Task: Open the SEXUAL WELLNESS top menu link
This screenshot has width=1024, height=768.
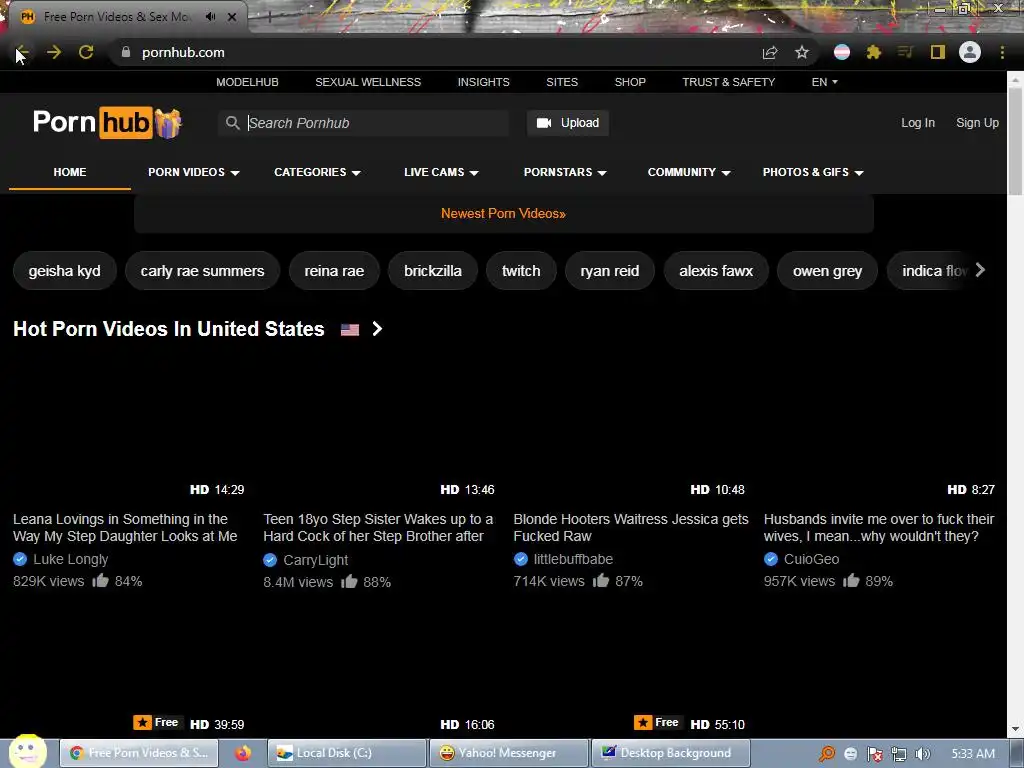Action: (x=368, y=82)
